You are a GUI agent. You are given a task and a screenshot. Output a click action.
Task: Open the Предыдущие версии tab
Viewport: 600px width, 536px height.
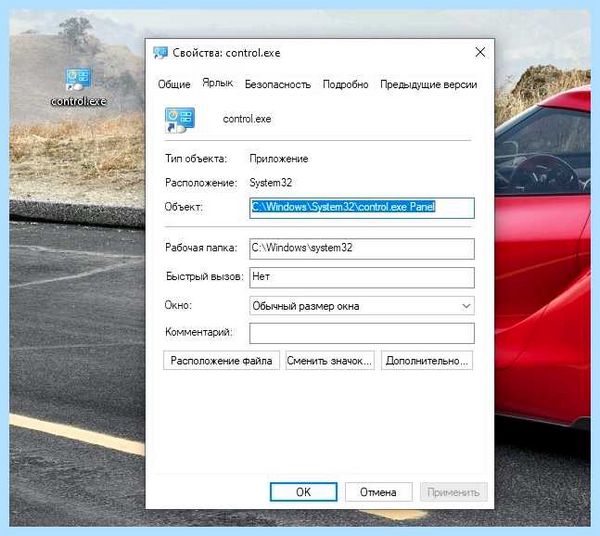coord(429,84)
